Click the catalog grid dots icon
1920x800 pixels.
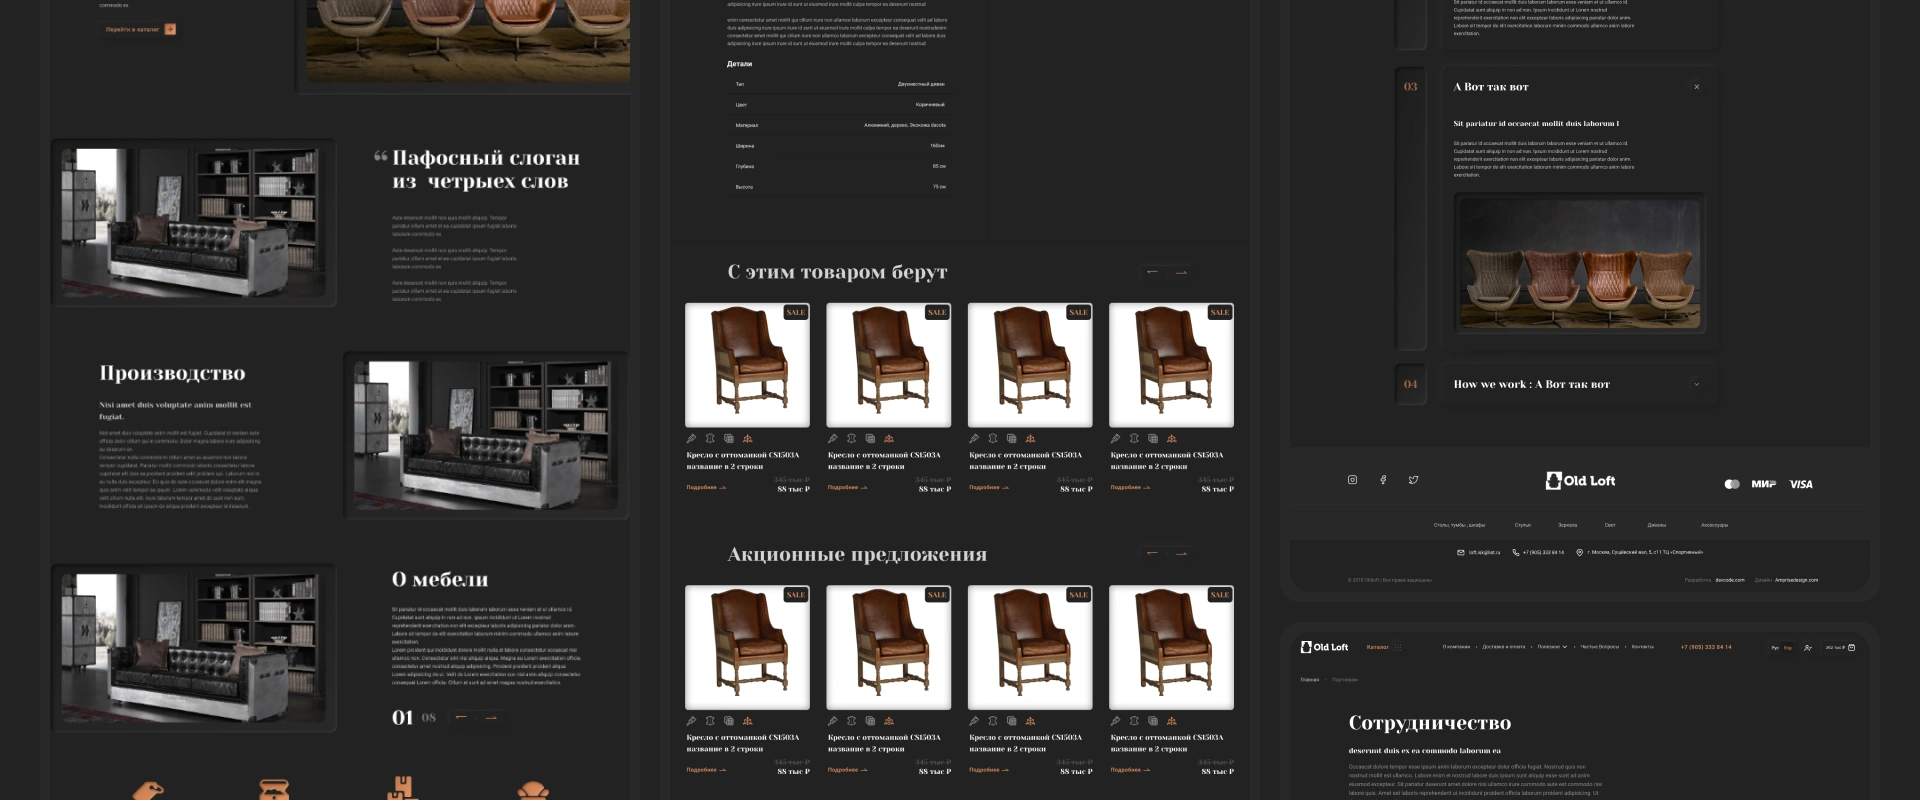pyautogui.click(x=1398, y=647)
